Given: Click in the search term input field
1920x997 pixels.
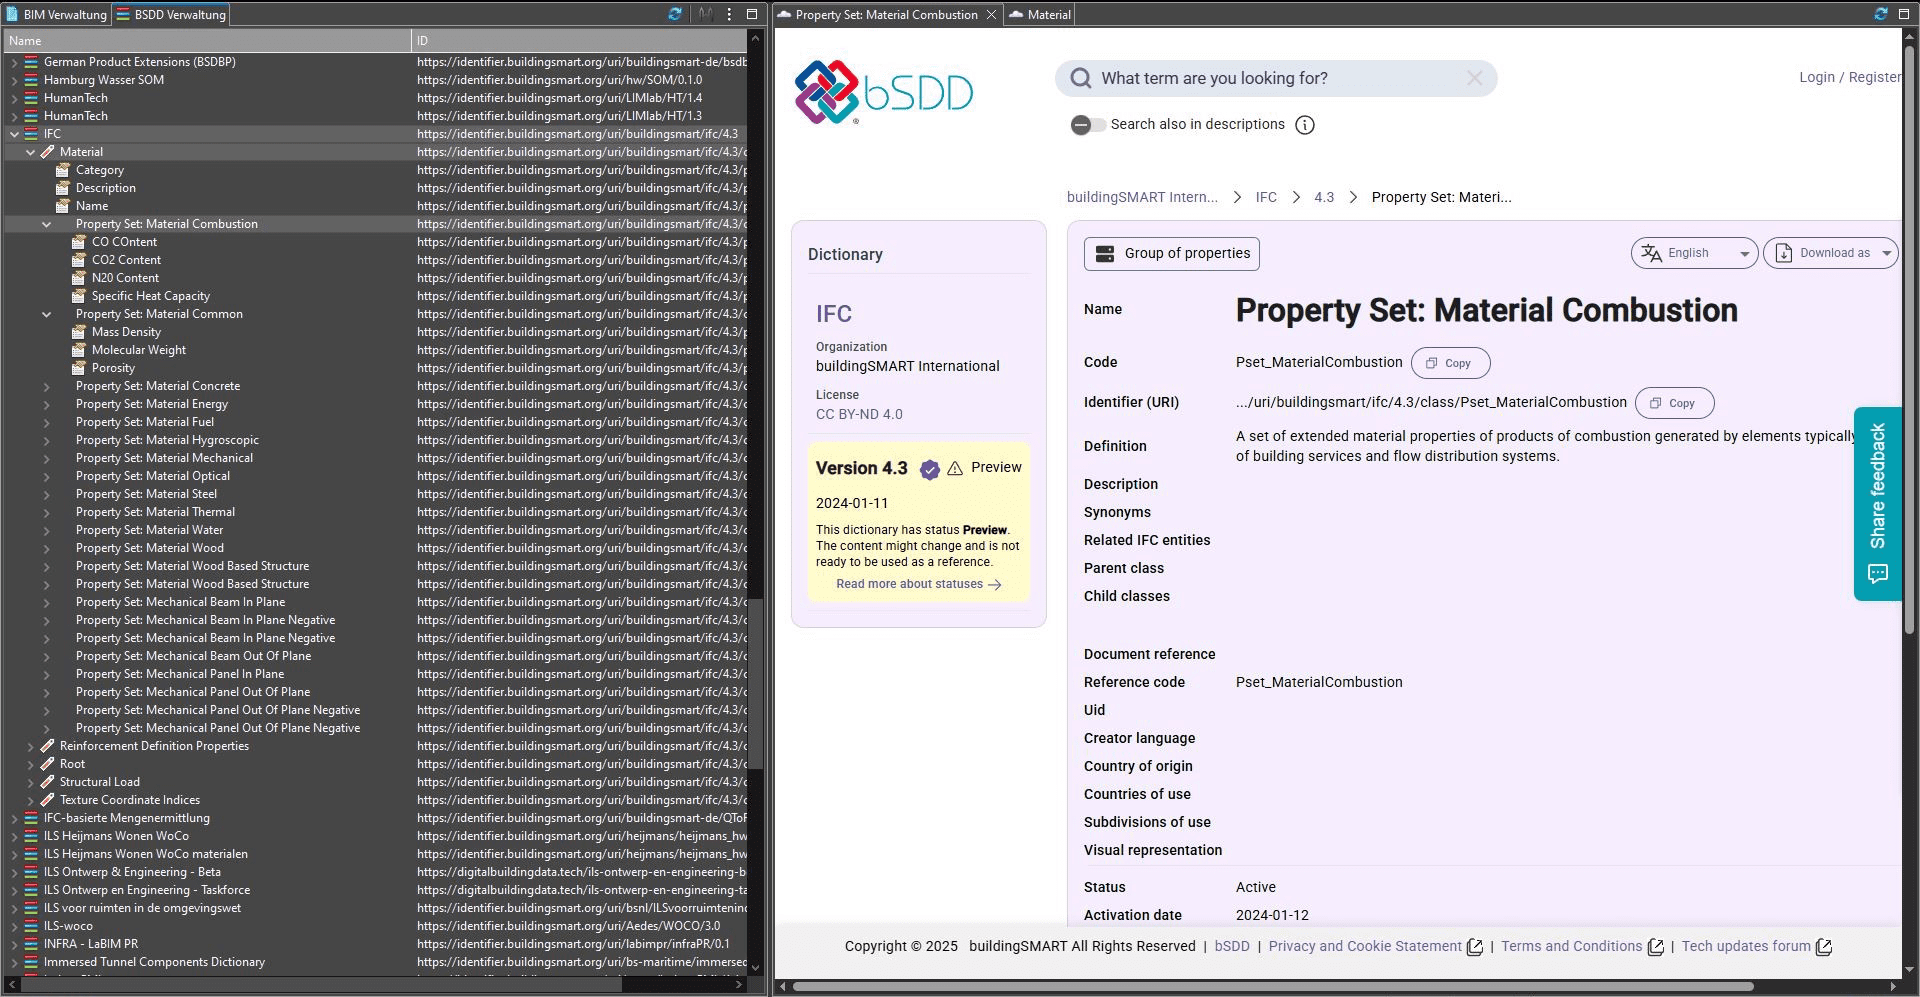Looking at the screenshot, I should click(x=1276, y=78).
